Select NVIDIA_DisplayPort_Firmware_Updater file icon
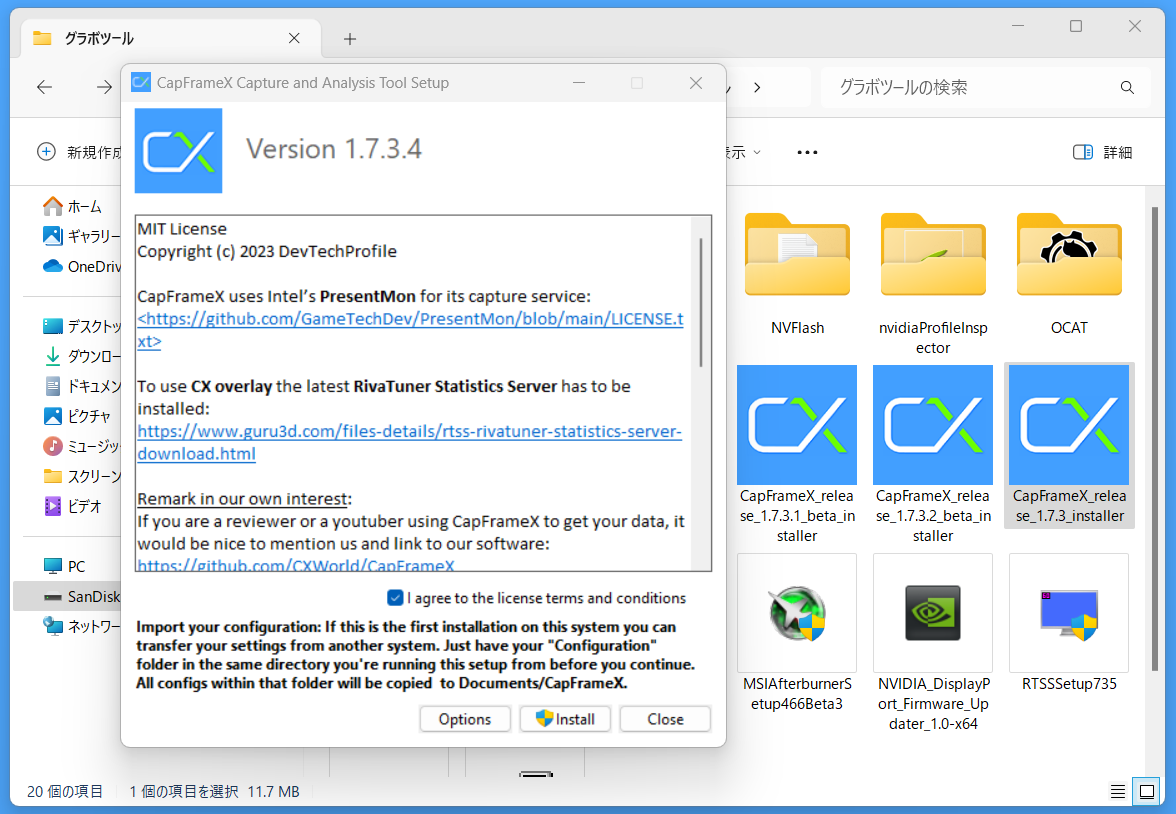1176x814 pixels. [932, 613]
